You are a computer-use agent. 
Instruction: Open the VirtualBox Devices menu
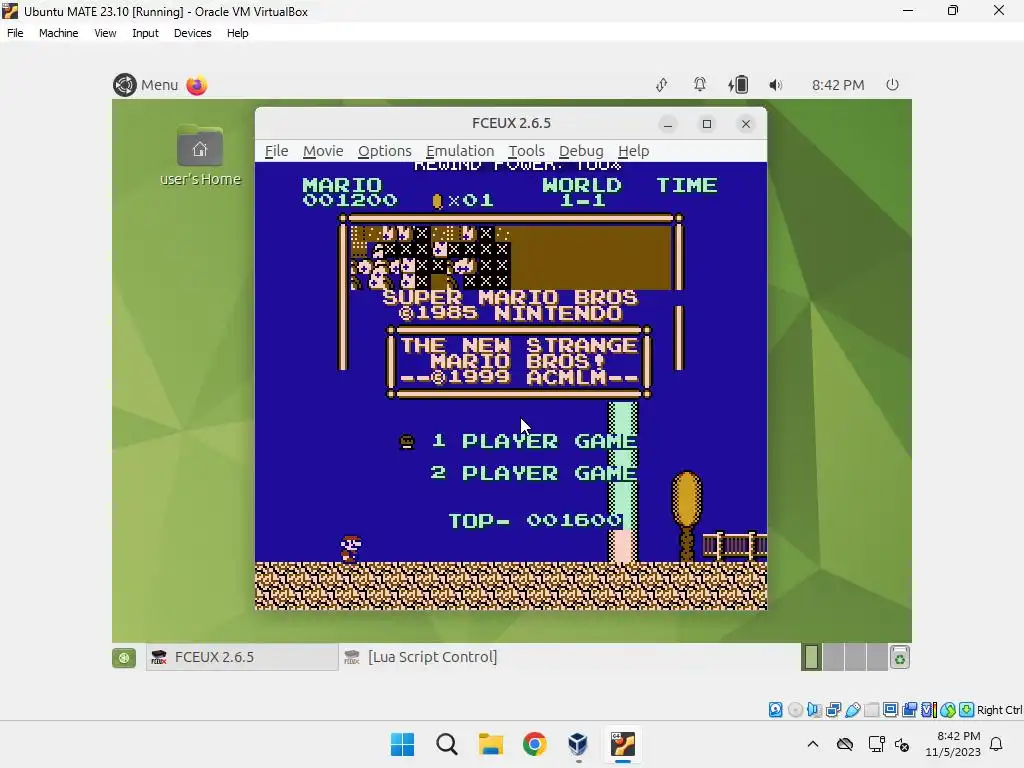click(x=192, y=33)
